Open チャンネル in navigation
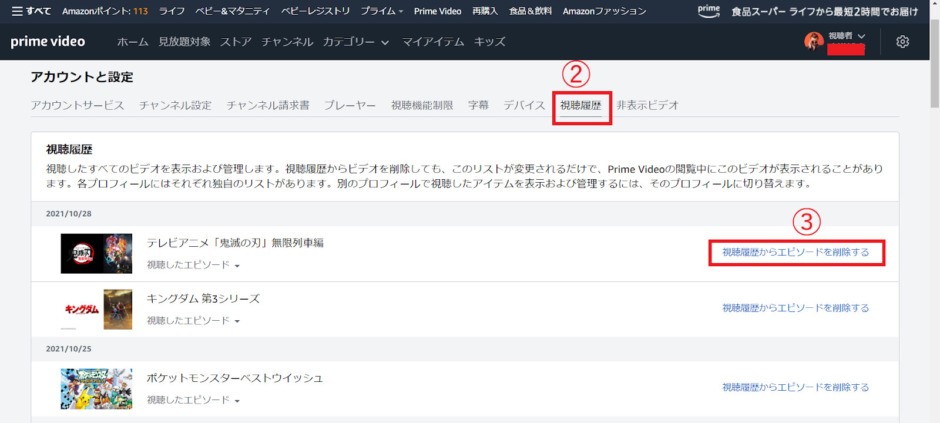940x423 pixels. (x=287, y=42)
